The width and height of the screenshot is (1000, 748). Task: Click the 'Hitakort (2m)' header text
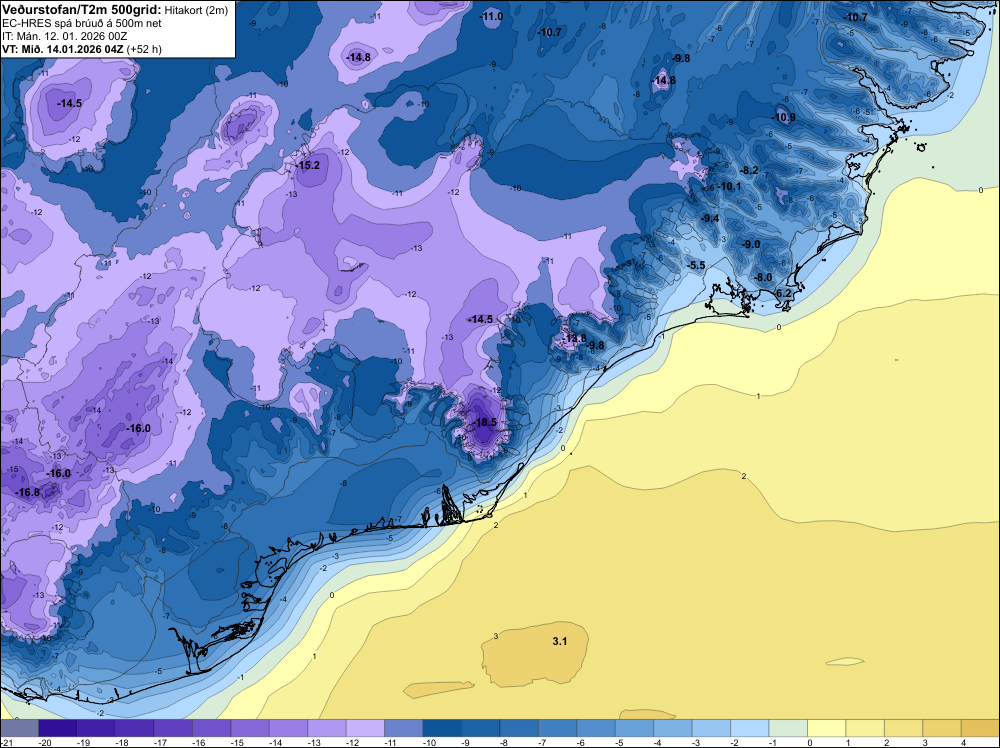[196, 9]
